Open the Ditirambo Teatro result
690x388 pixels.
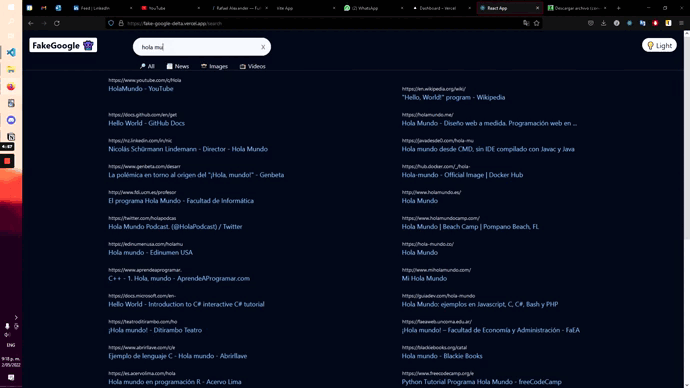click(155, 330)
